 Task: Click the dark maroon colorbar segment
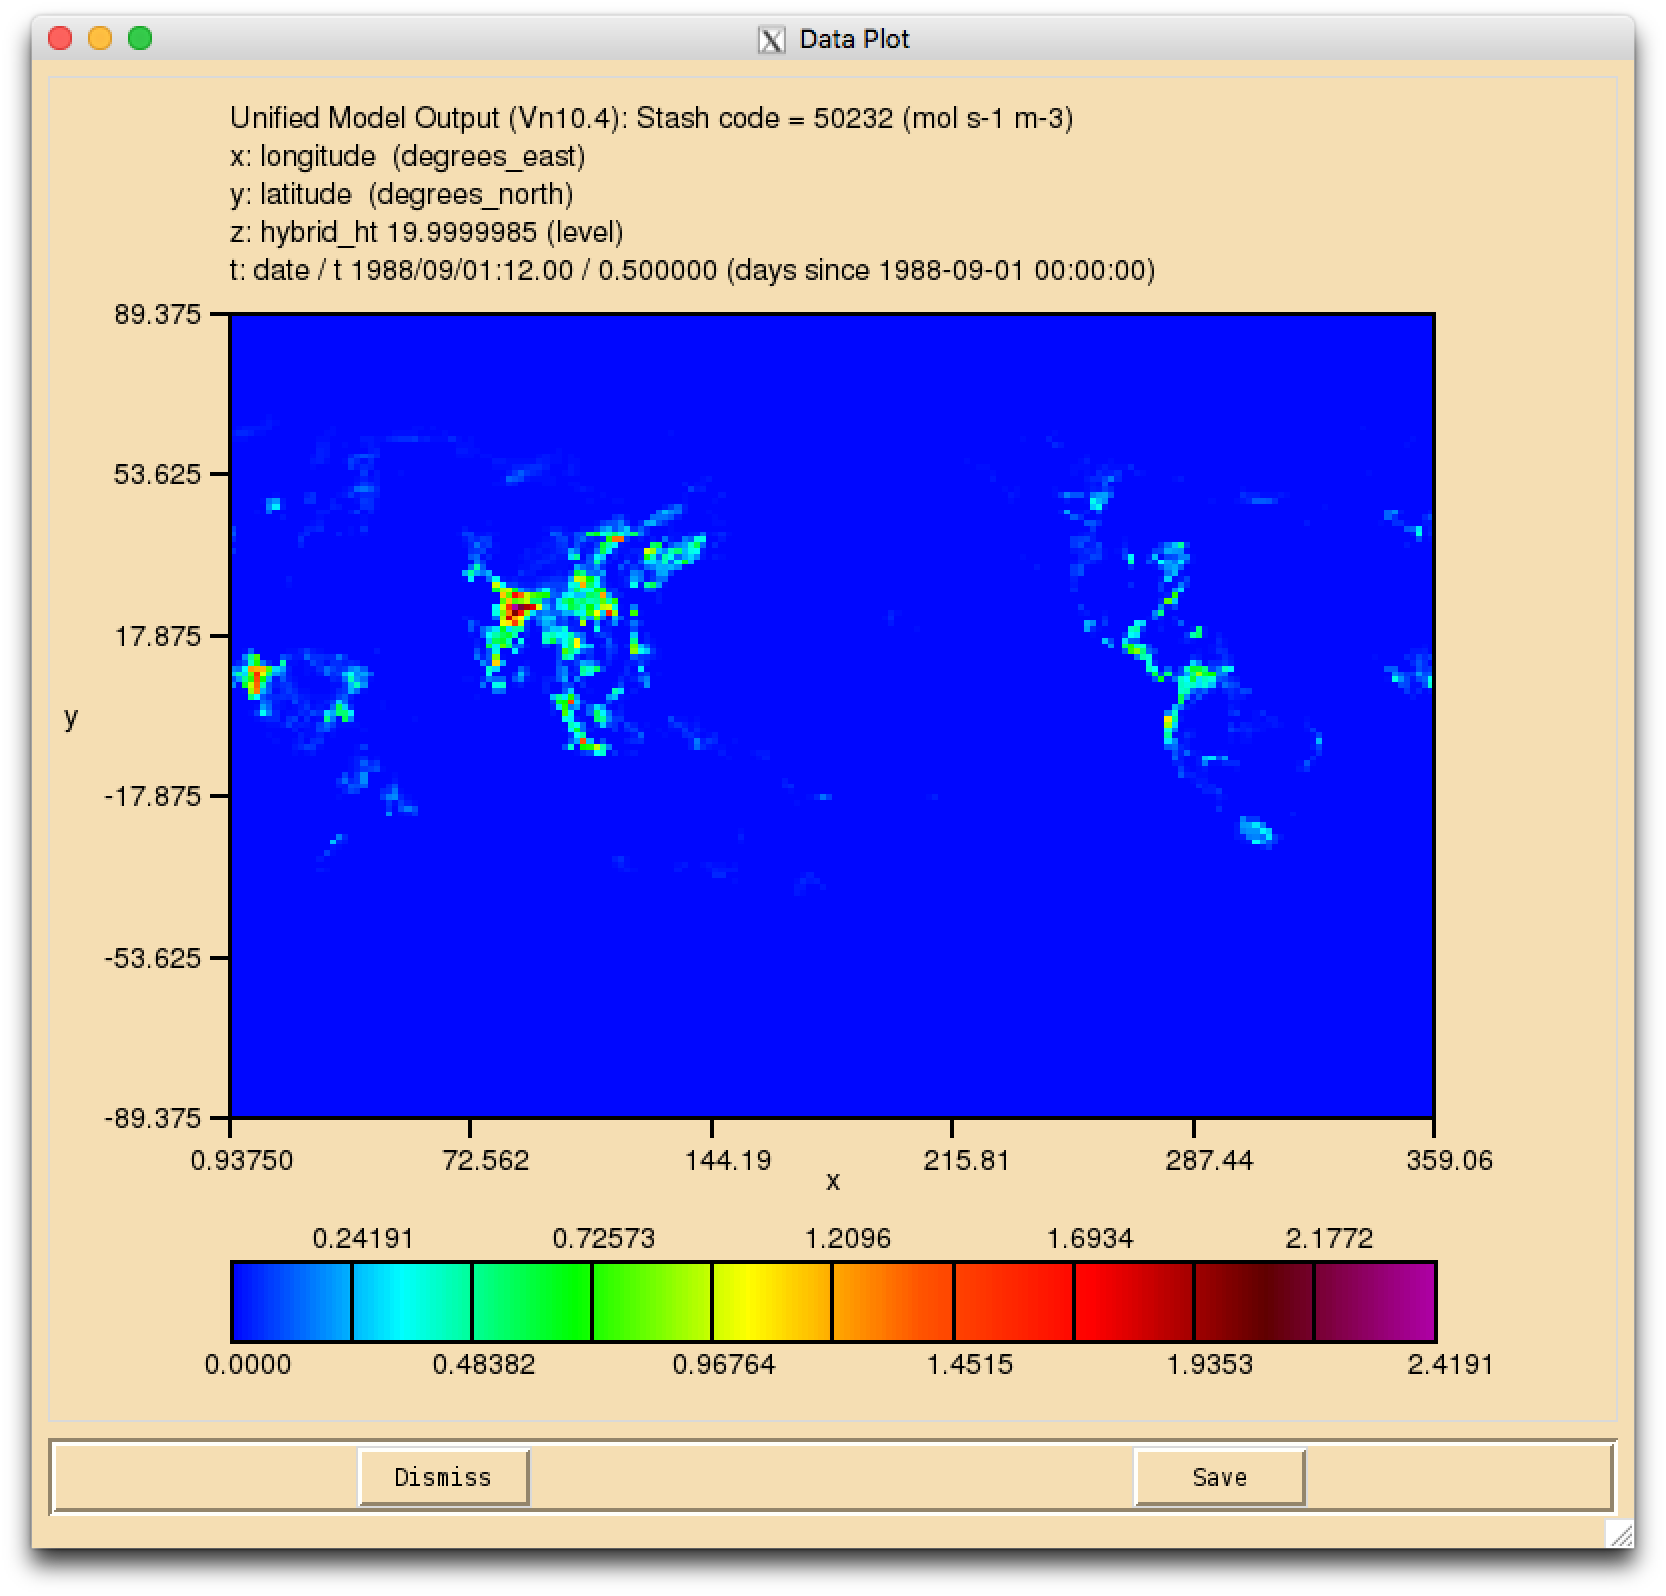coord(1254,1301)
